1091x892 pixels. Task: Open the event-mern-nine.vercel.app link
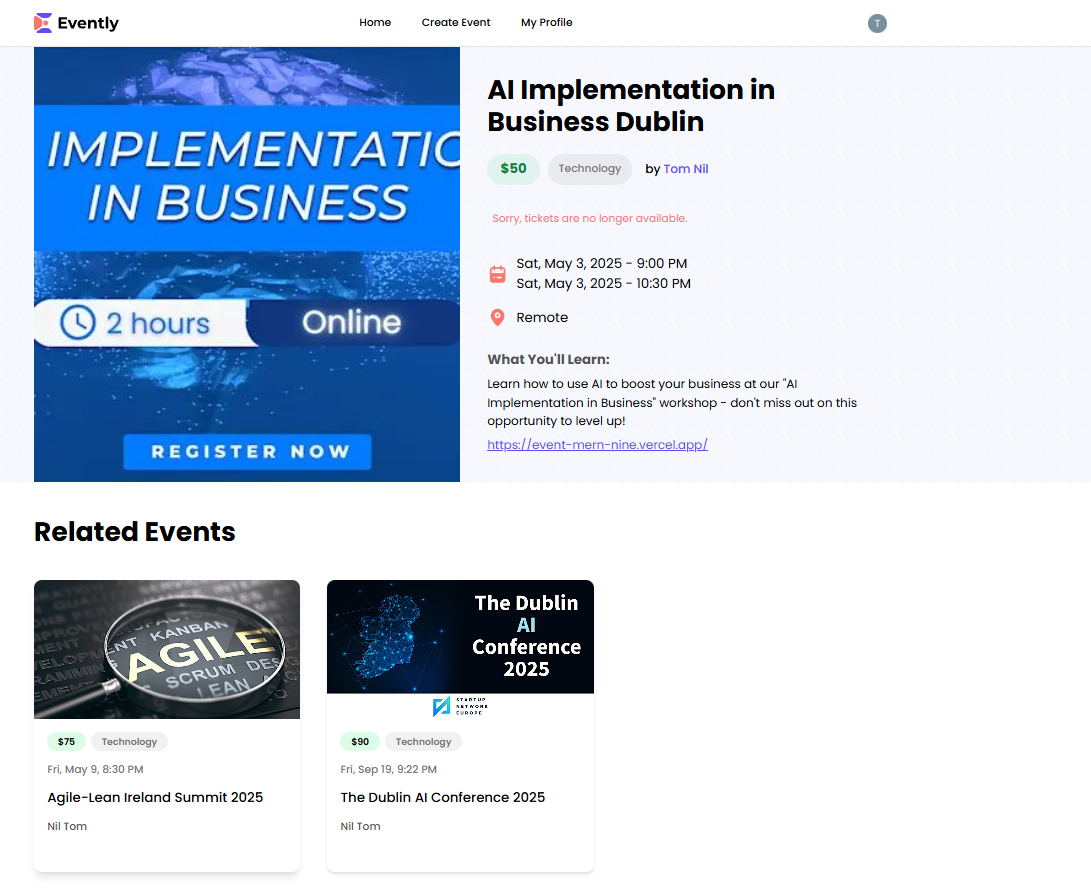pyautogui.click(x=597, y=445)
